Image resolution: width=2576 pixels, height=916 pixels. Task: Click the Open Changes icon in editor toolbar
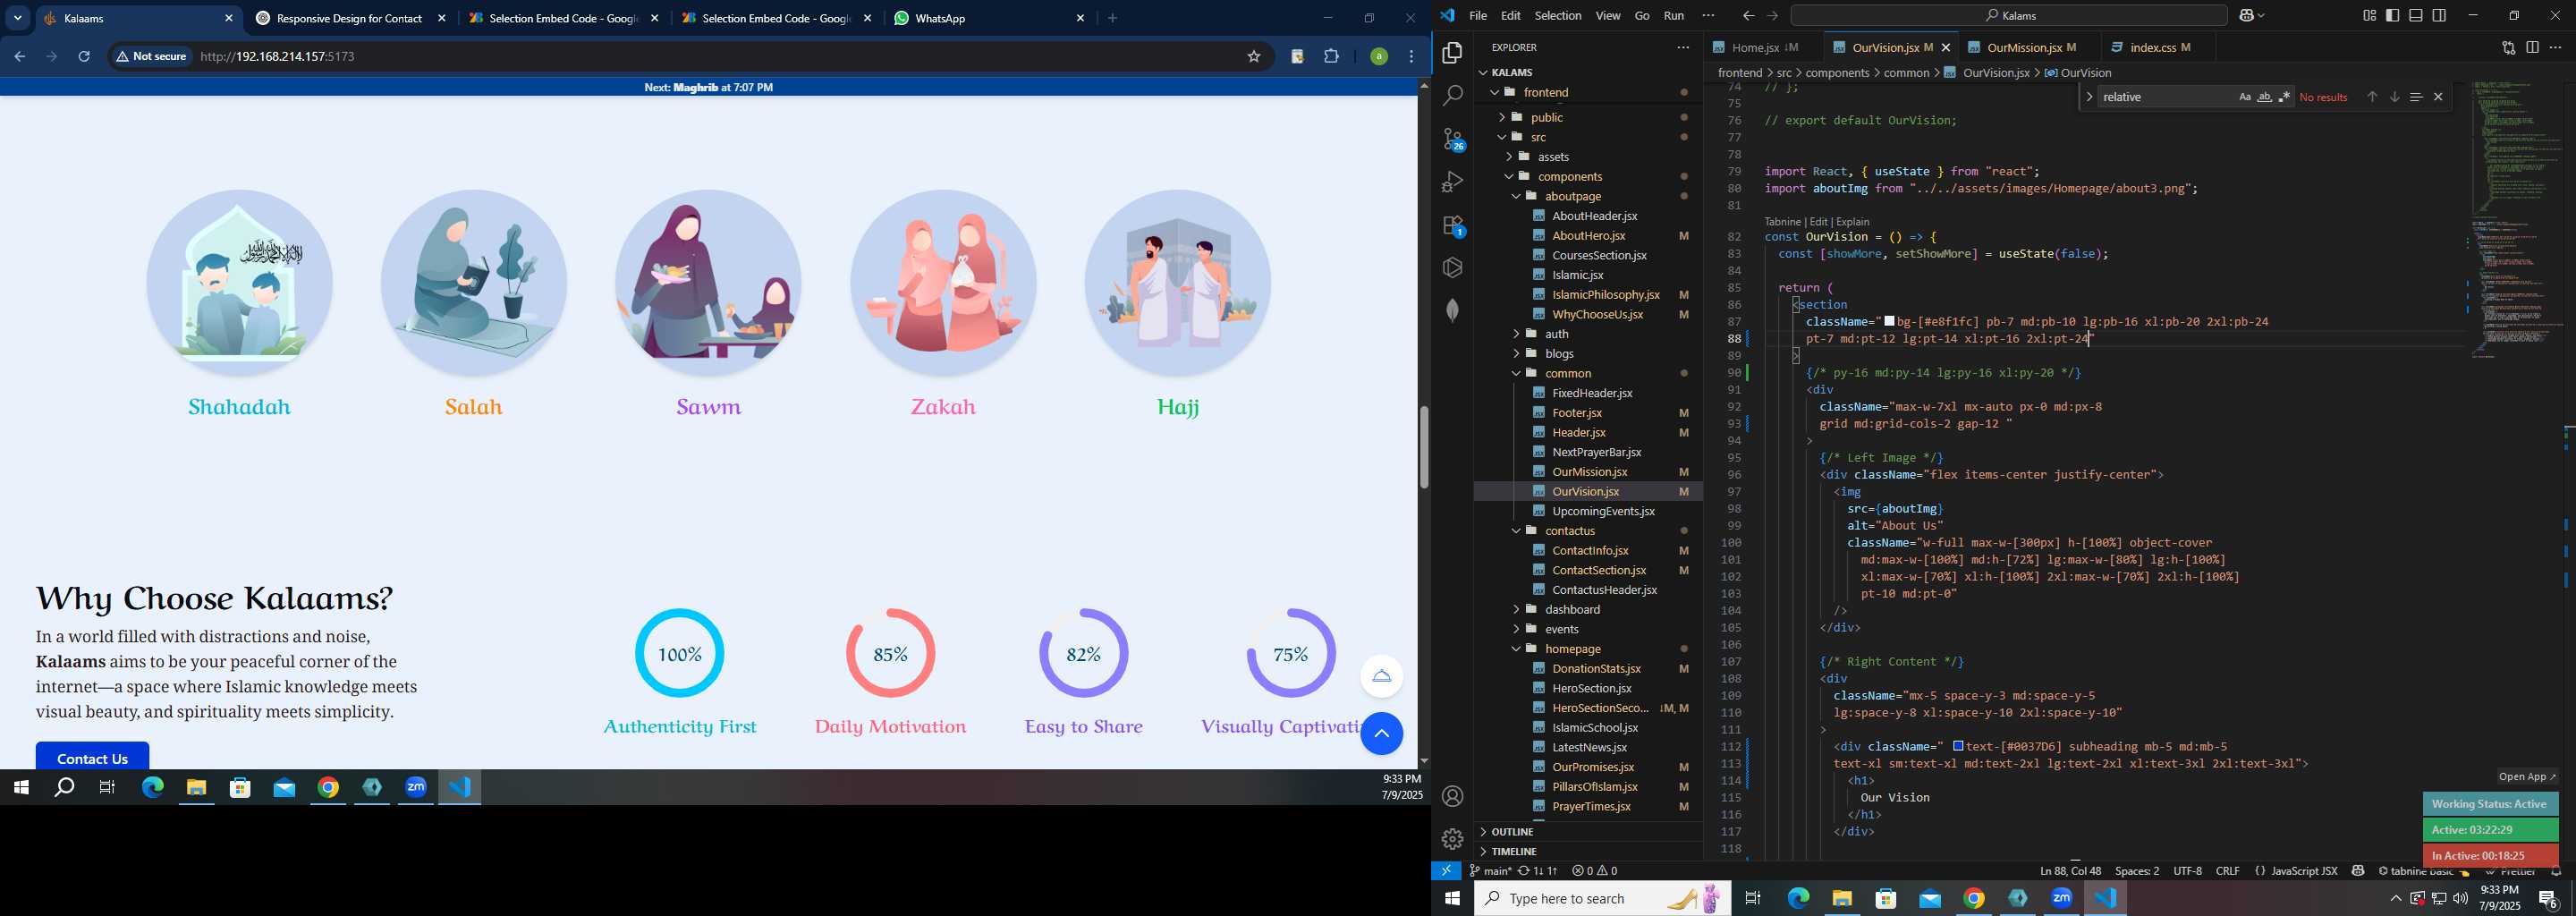tap(2508, 47)
